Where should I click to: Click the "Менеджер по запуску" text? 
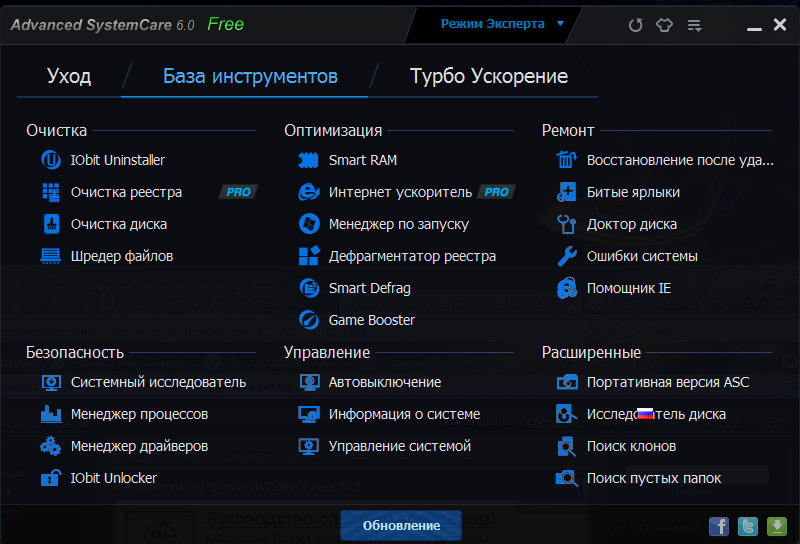(x=398, y=225)
